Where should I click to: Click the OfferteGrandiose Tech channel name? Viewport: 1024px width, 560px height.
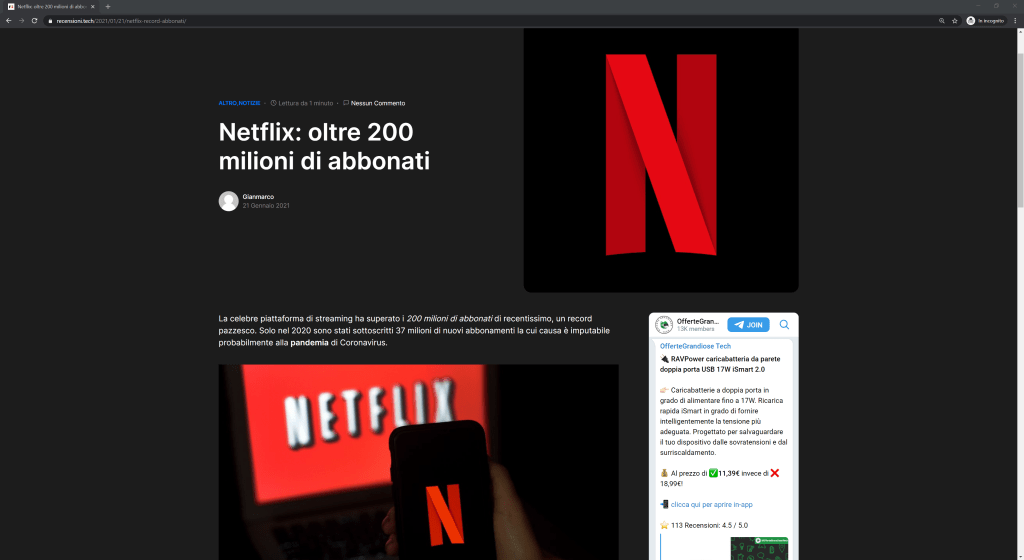coord(695,346)
